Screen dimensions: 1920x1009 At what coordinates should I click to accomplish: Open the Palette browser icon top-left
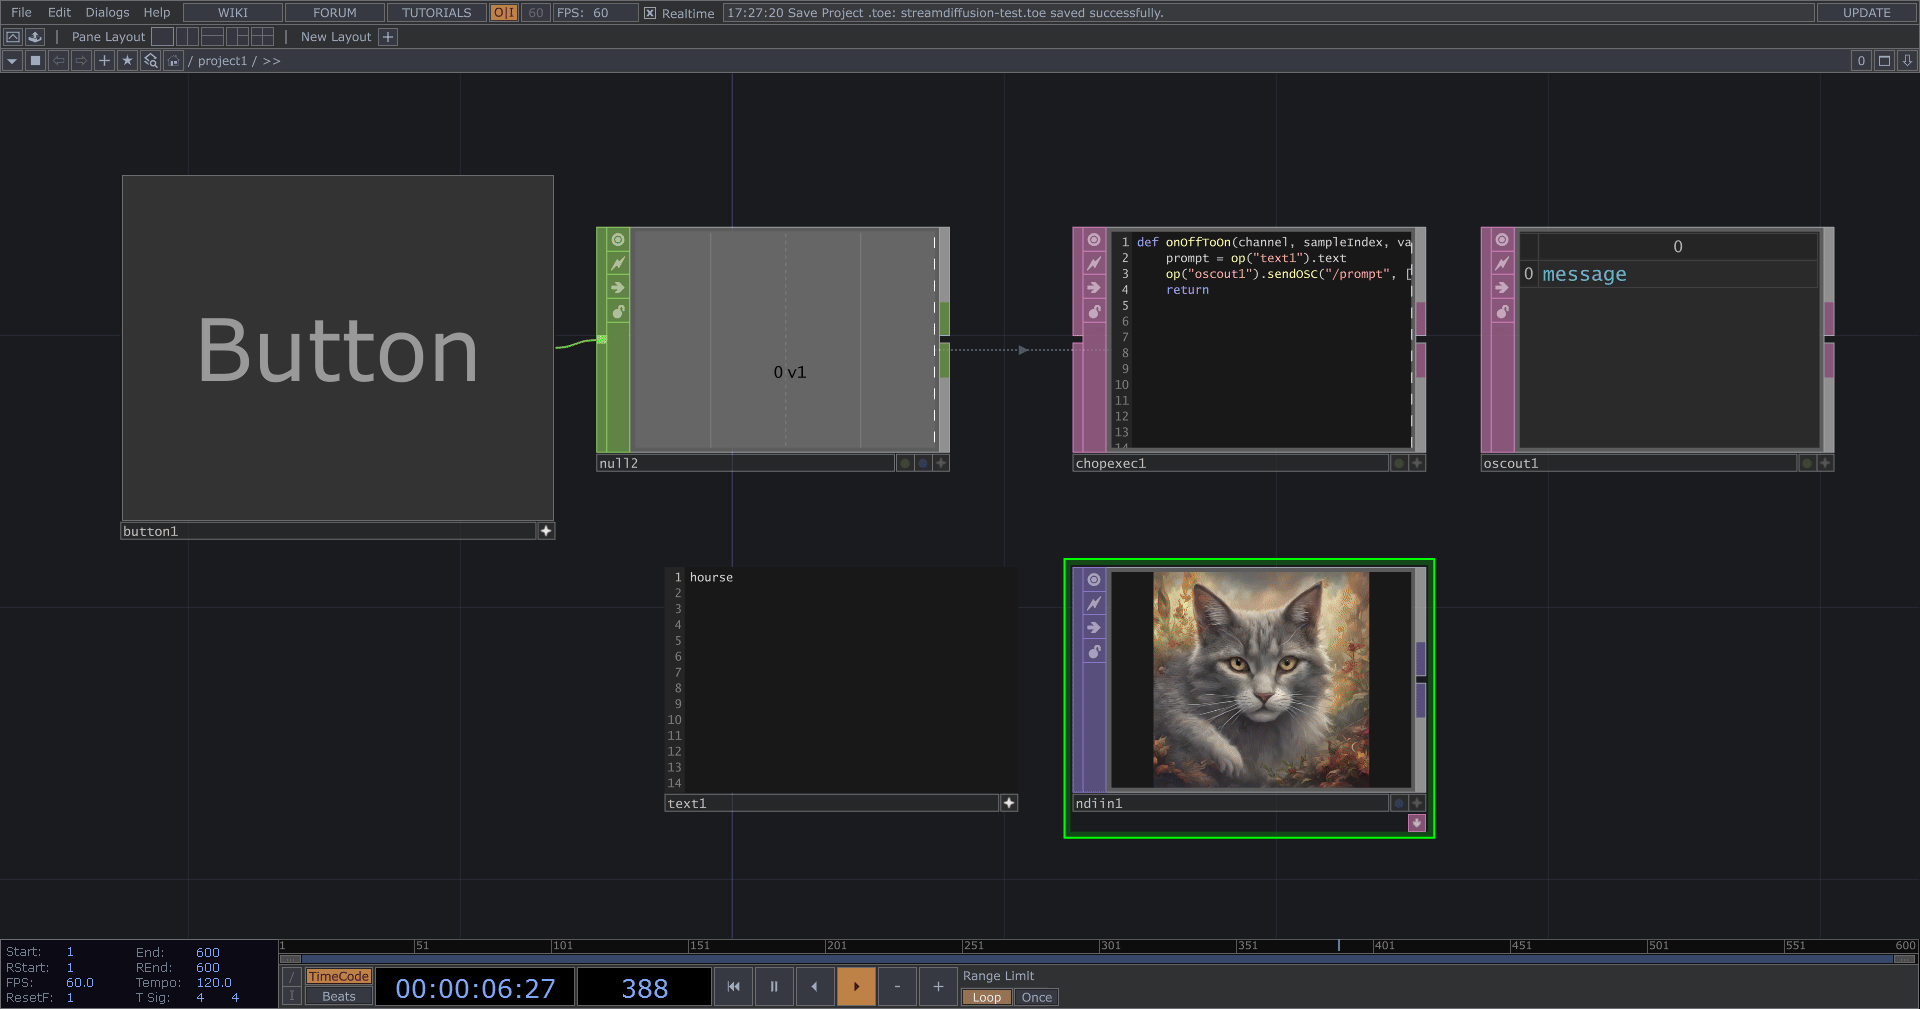[13, 36]
